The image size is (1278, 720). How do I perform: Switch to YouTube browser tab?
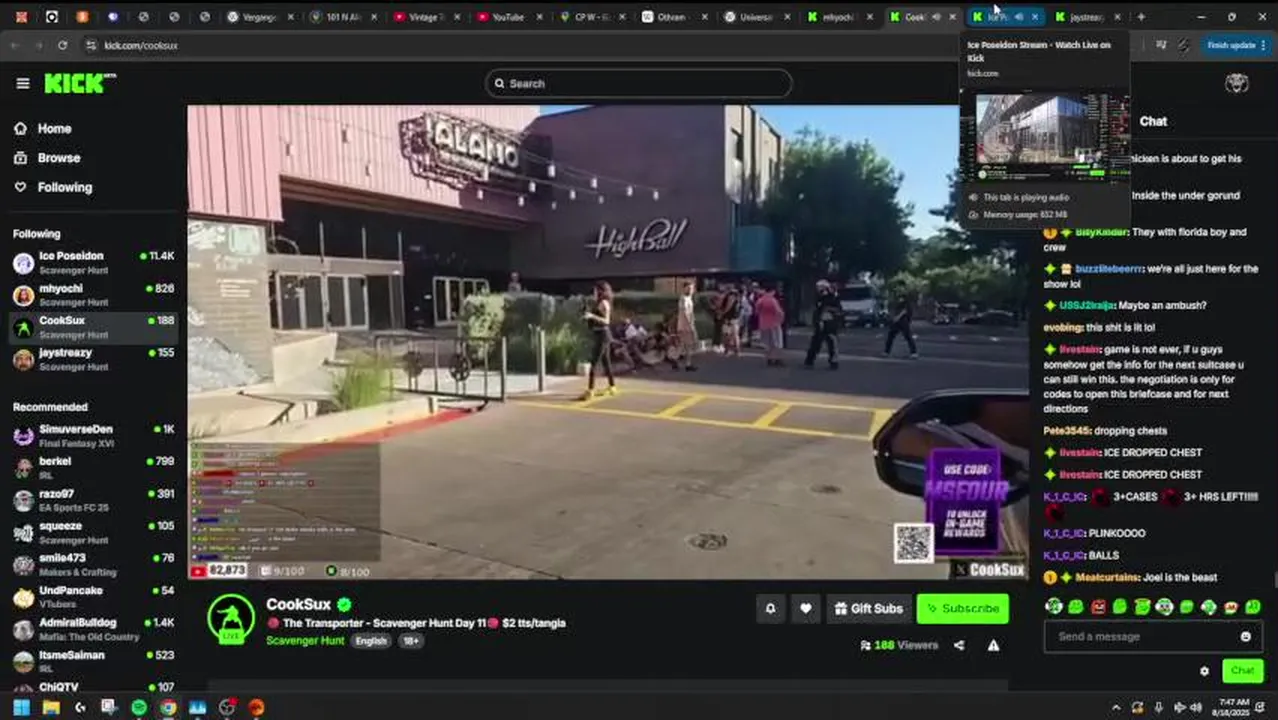(x=507, y=17)
